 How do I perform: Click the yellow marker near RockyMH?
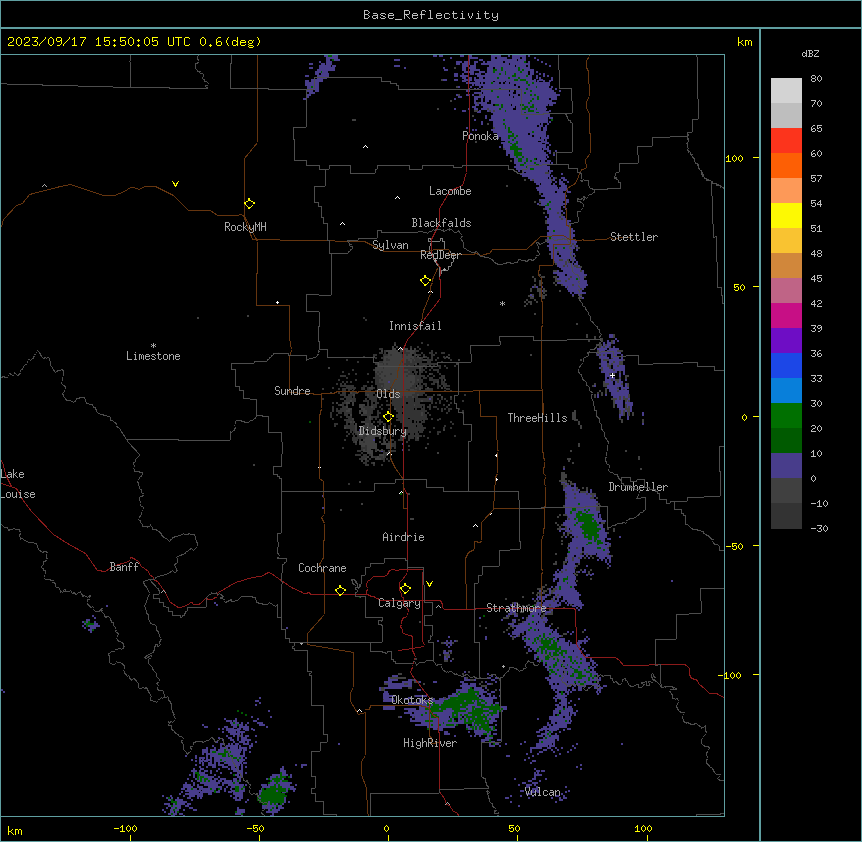point(250,204)
